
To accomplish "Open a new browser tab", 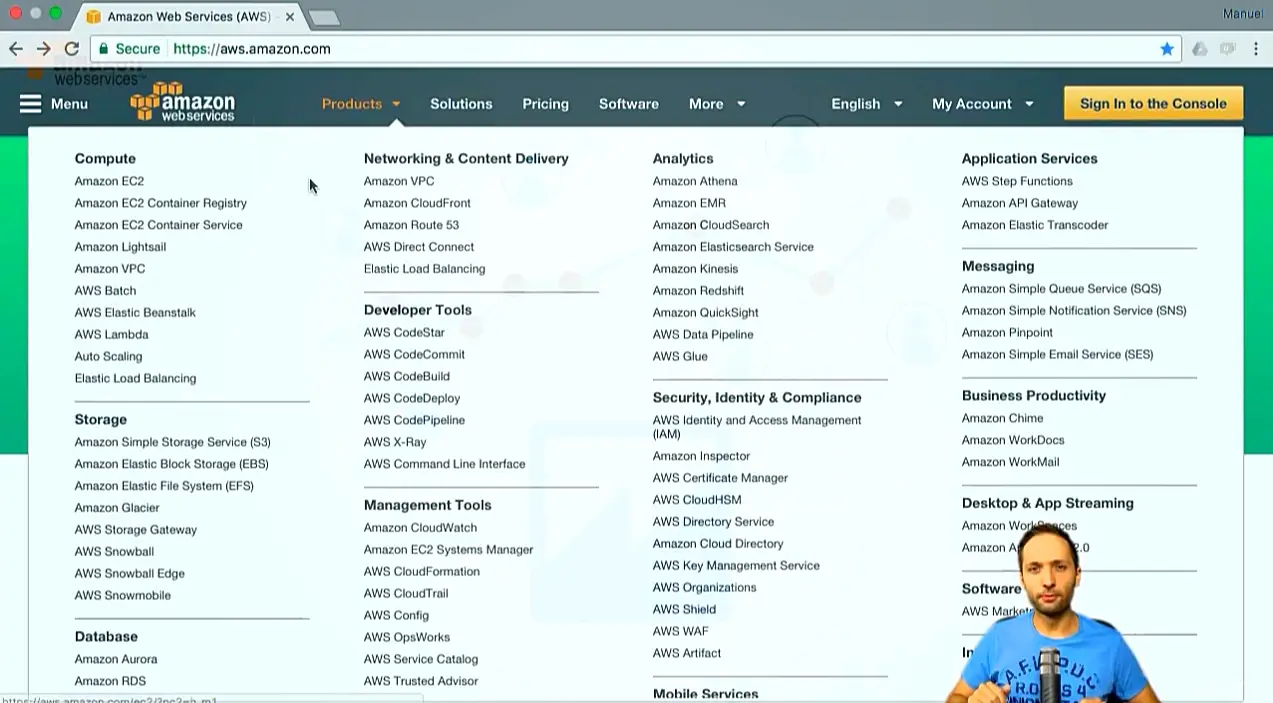I will (324, 17).
